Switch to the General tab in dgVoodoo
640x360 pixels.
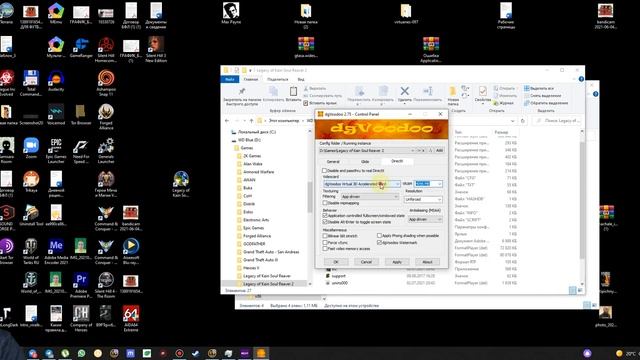pyautogui.click(x=333, y=162)
